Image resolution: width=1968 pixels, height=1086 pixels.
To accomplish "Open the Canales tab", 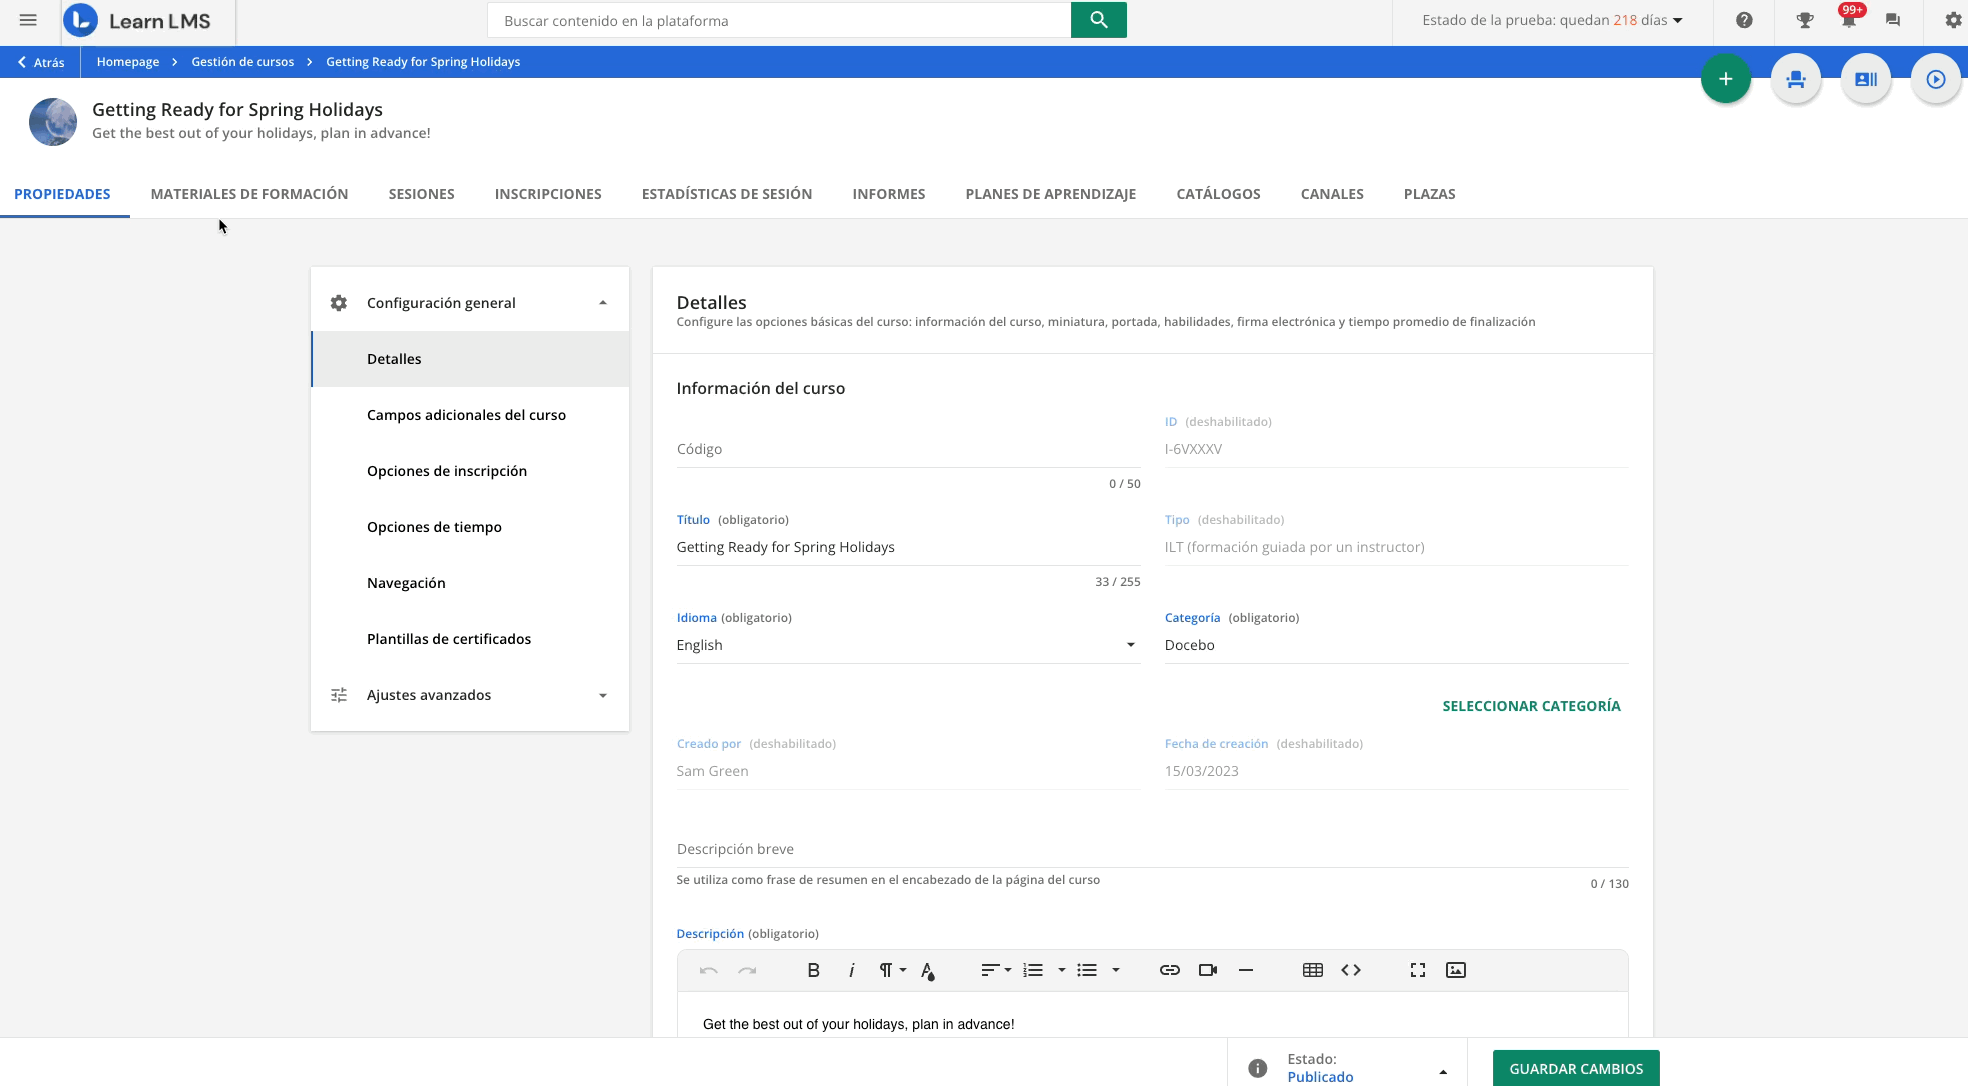I will click(1332, 194).
